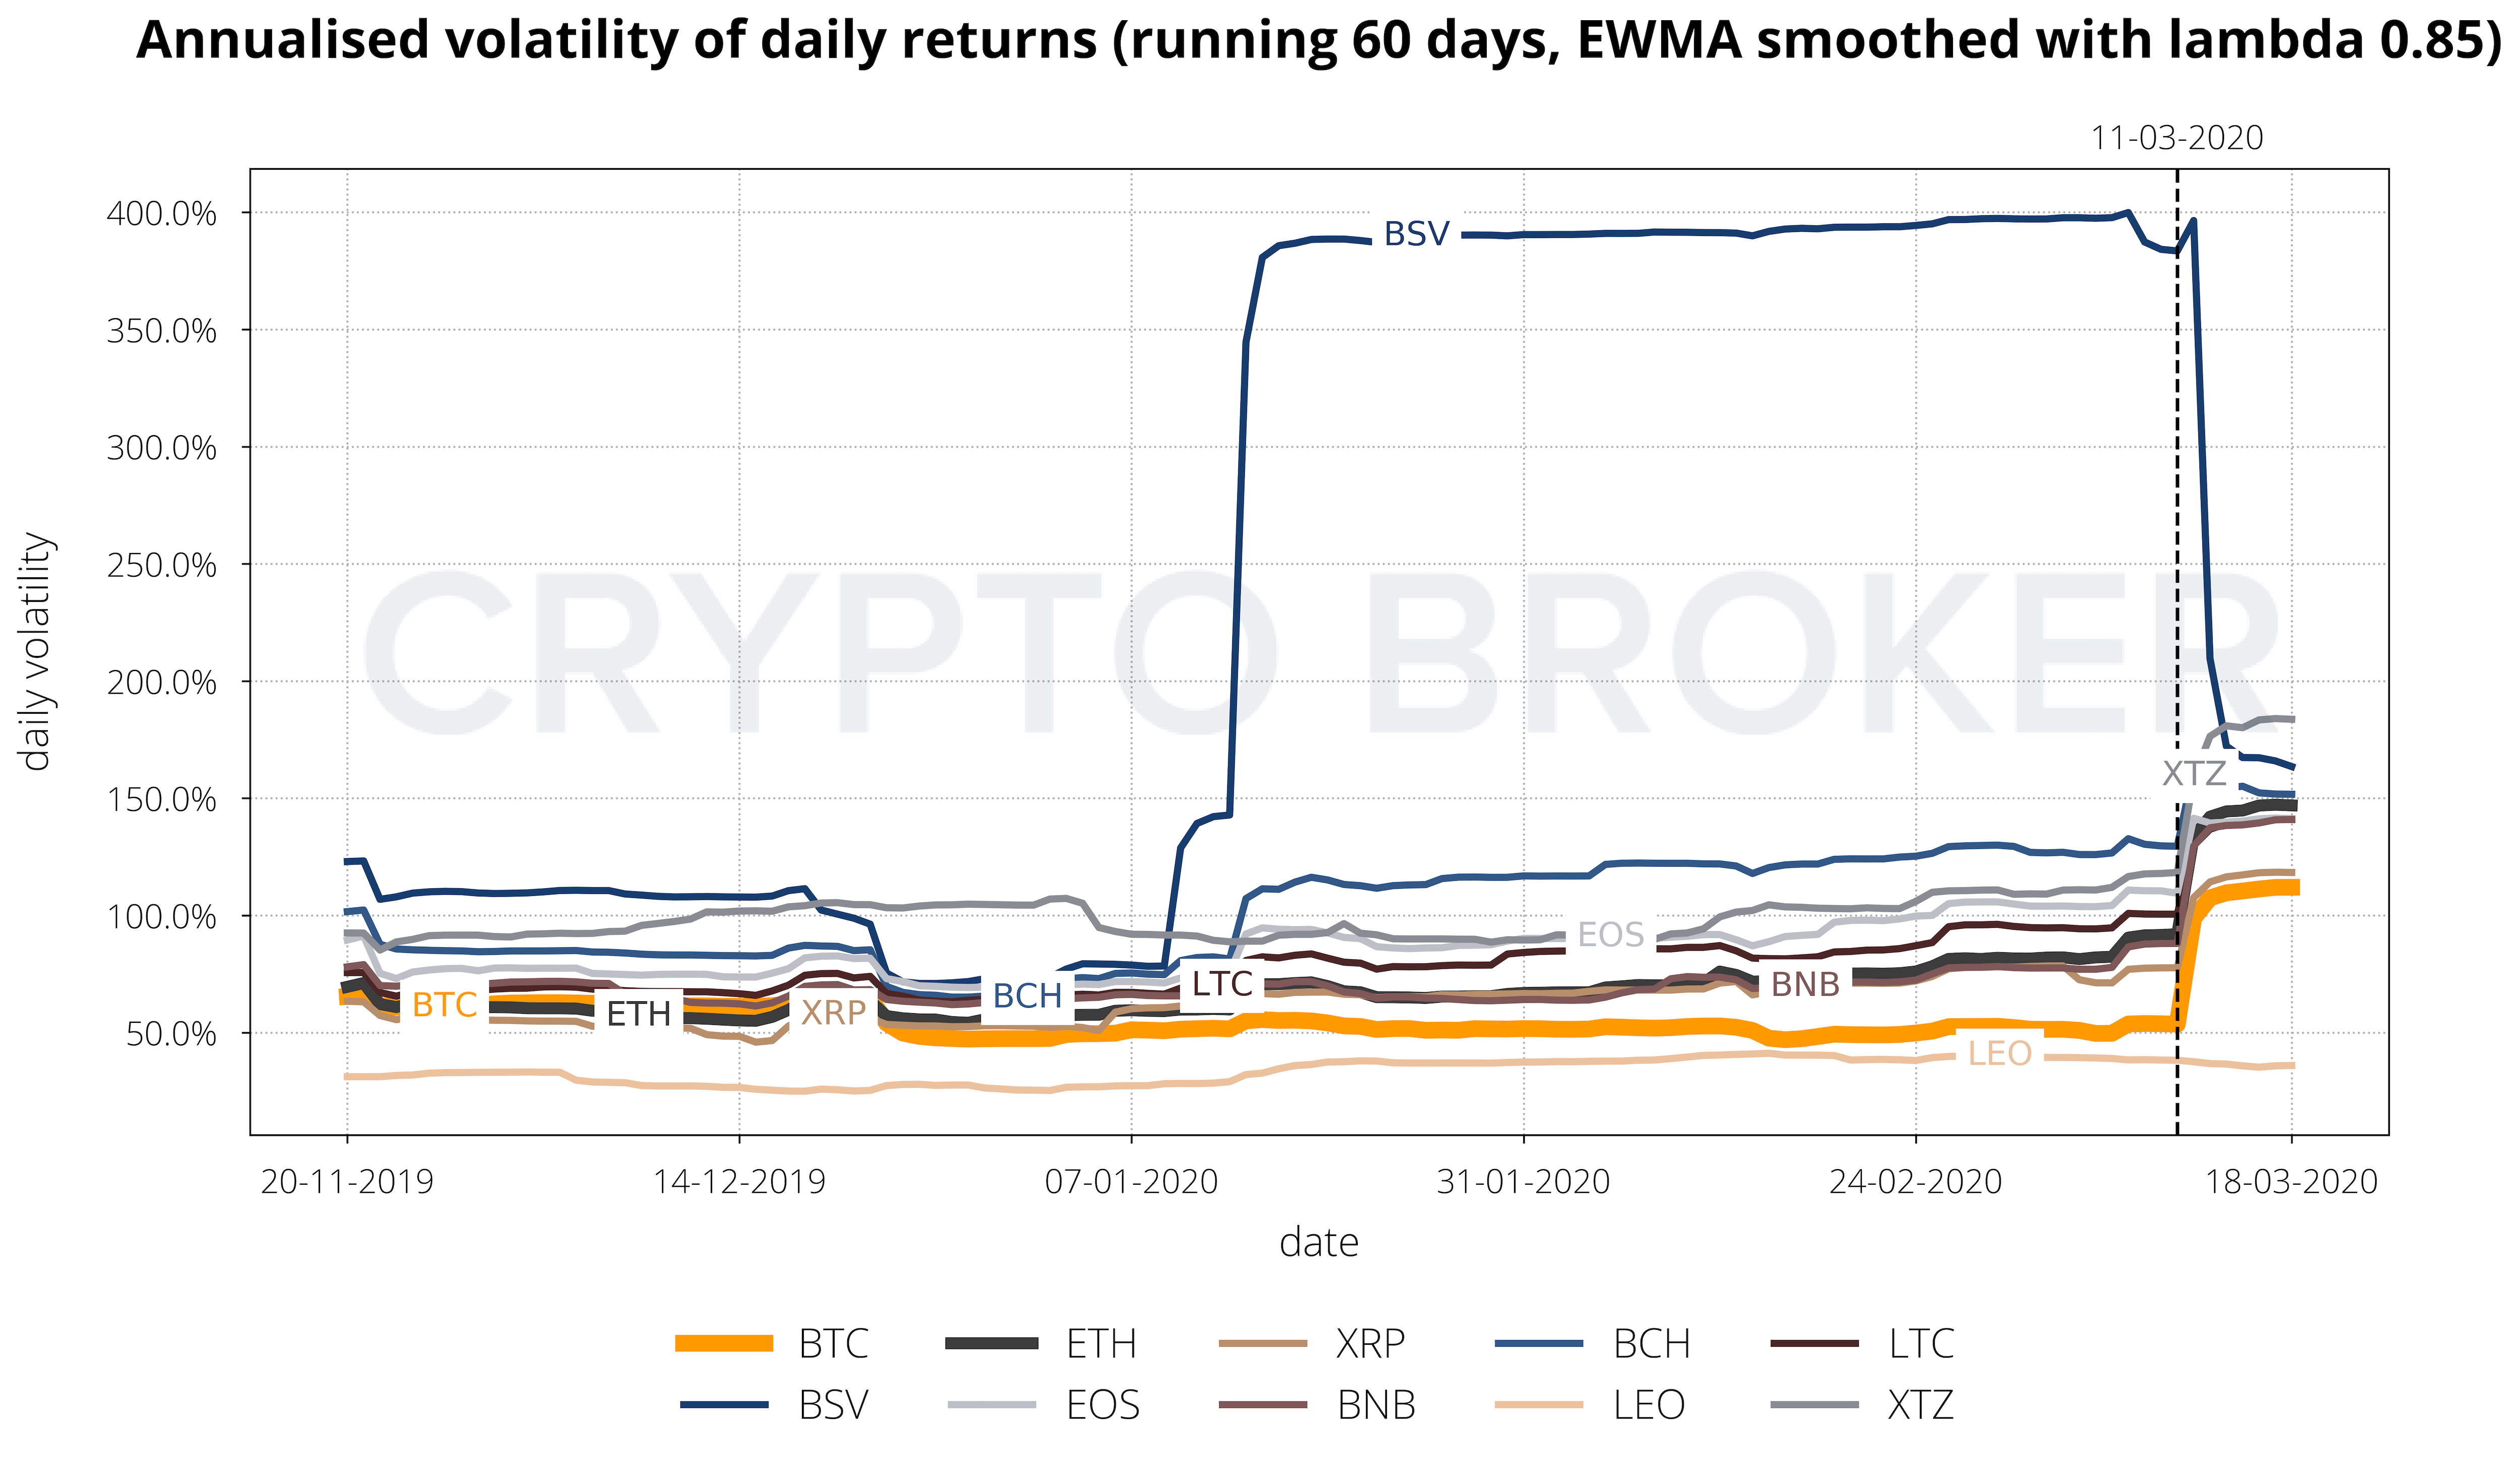This screenshot has height=1462, width=2520.
Task: Click the chart title about annualised volatility
Action: 1318,40
